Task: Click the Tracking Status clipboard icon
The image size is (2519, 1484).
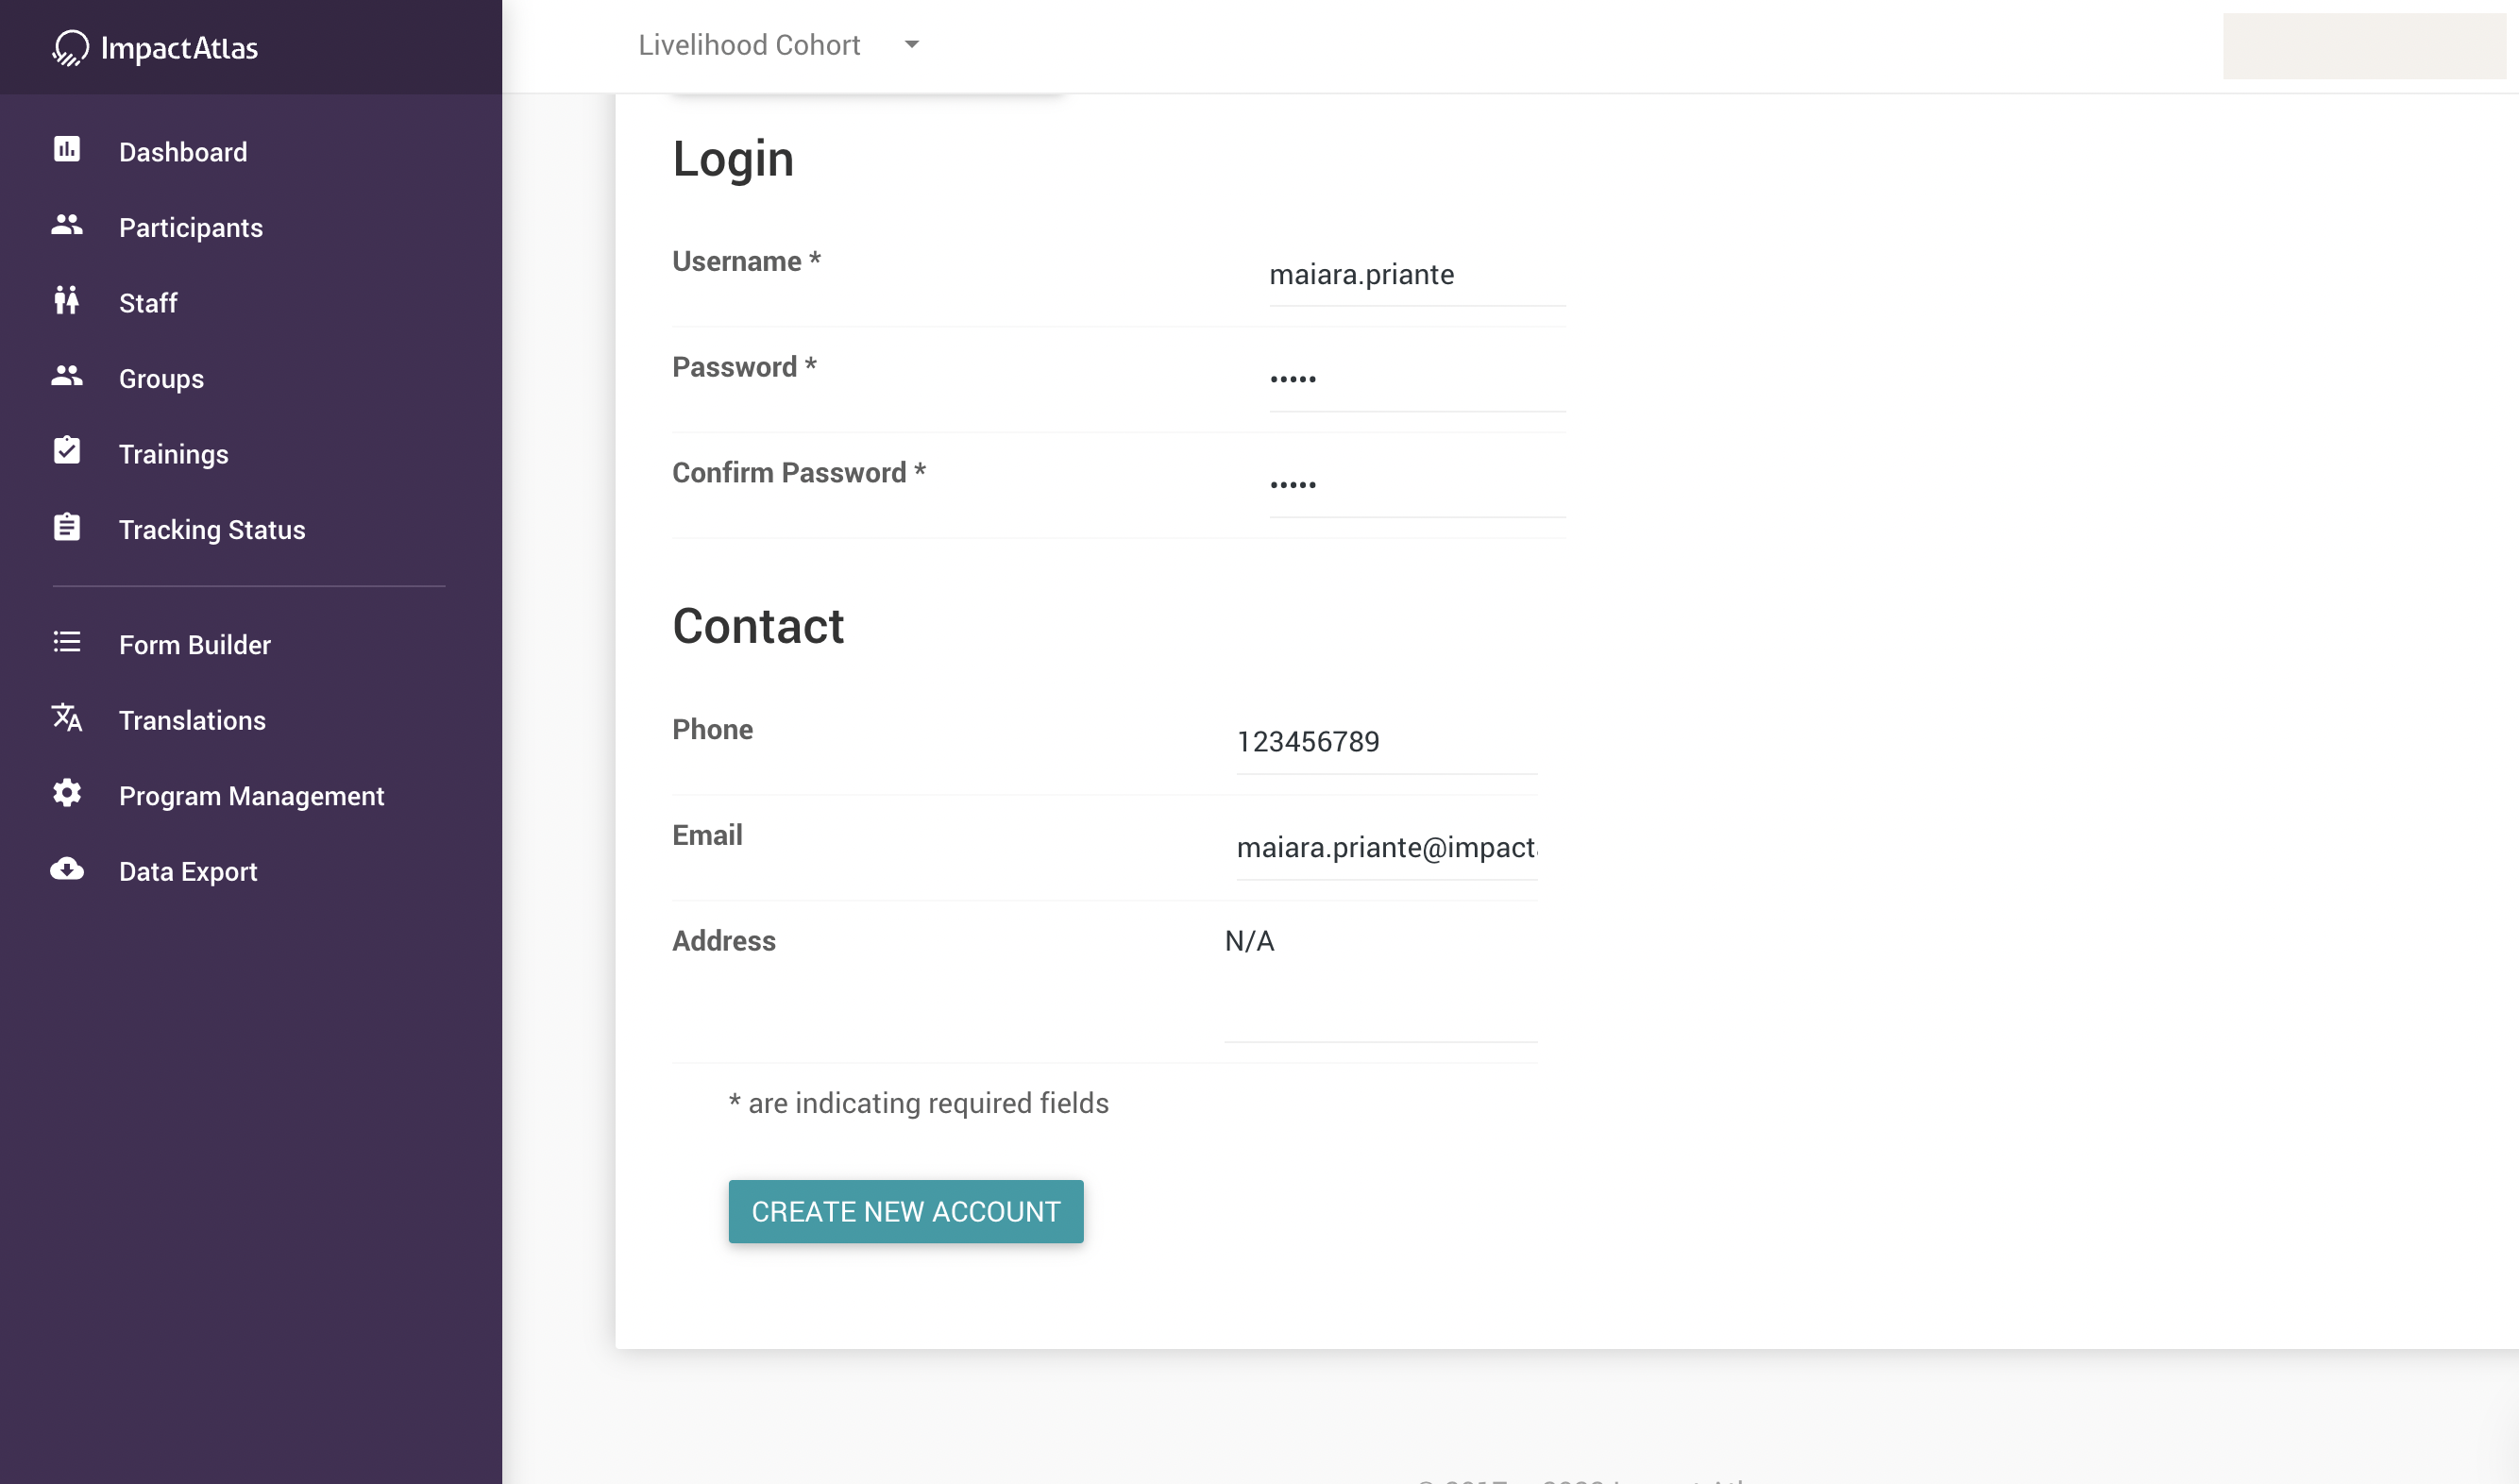Action: pyautogui.click(x=67, y=527)
